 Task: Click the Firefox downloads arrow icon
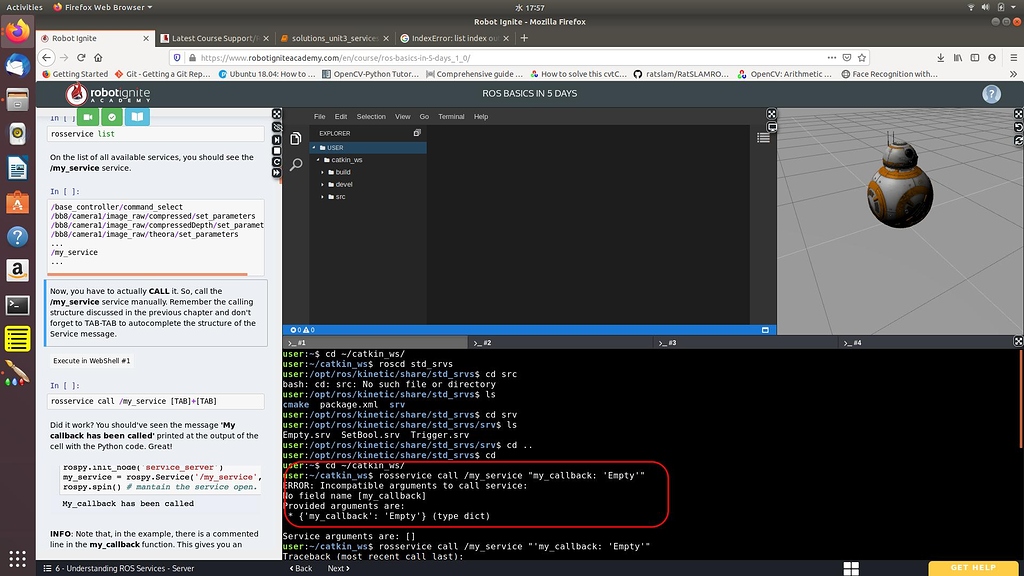[x=940, y=57]
